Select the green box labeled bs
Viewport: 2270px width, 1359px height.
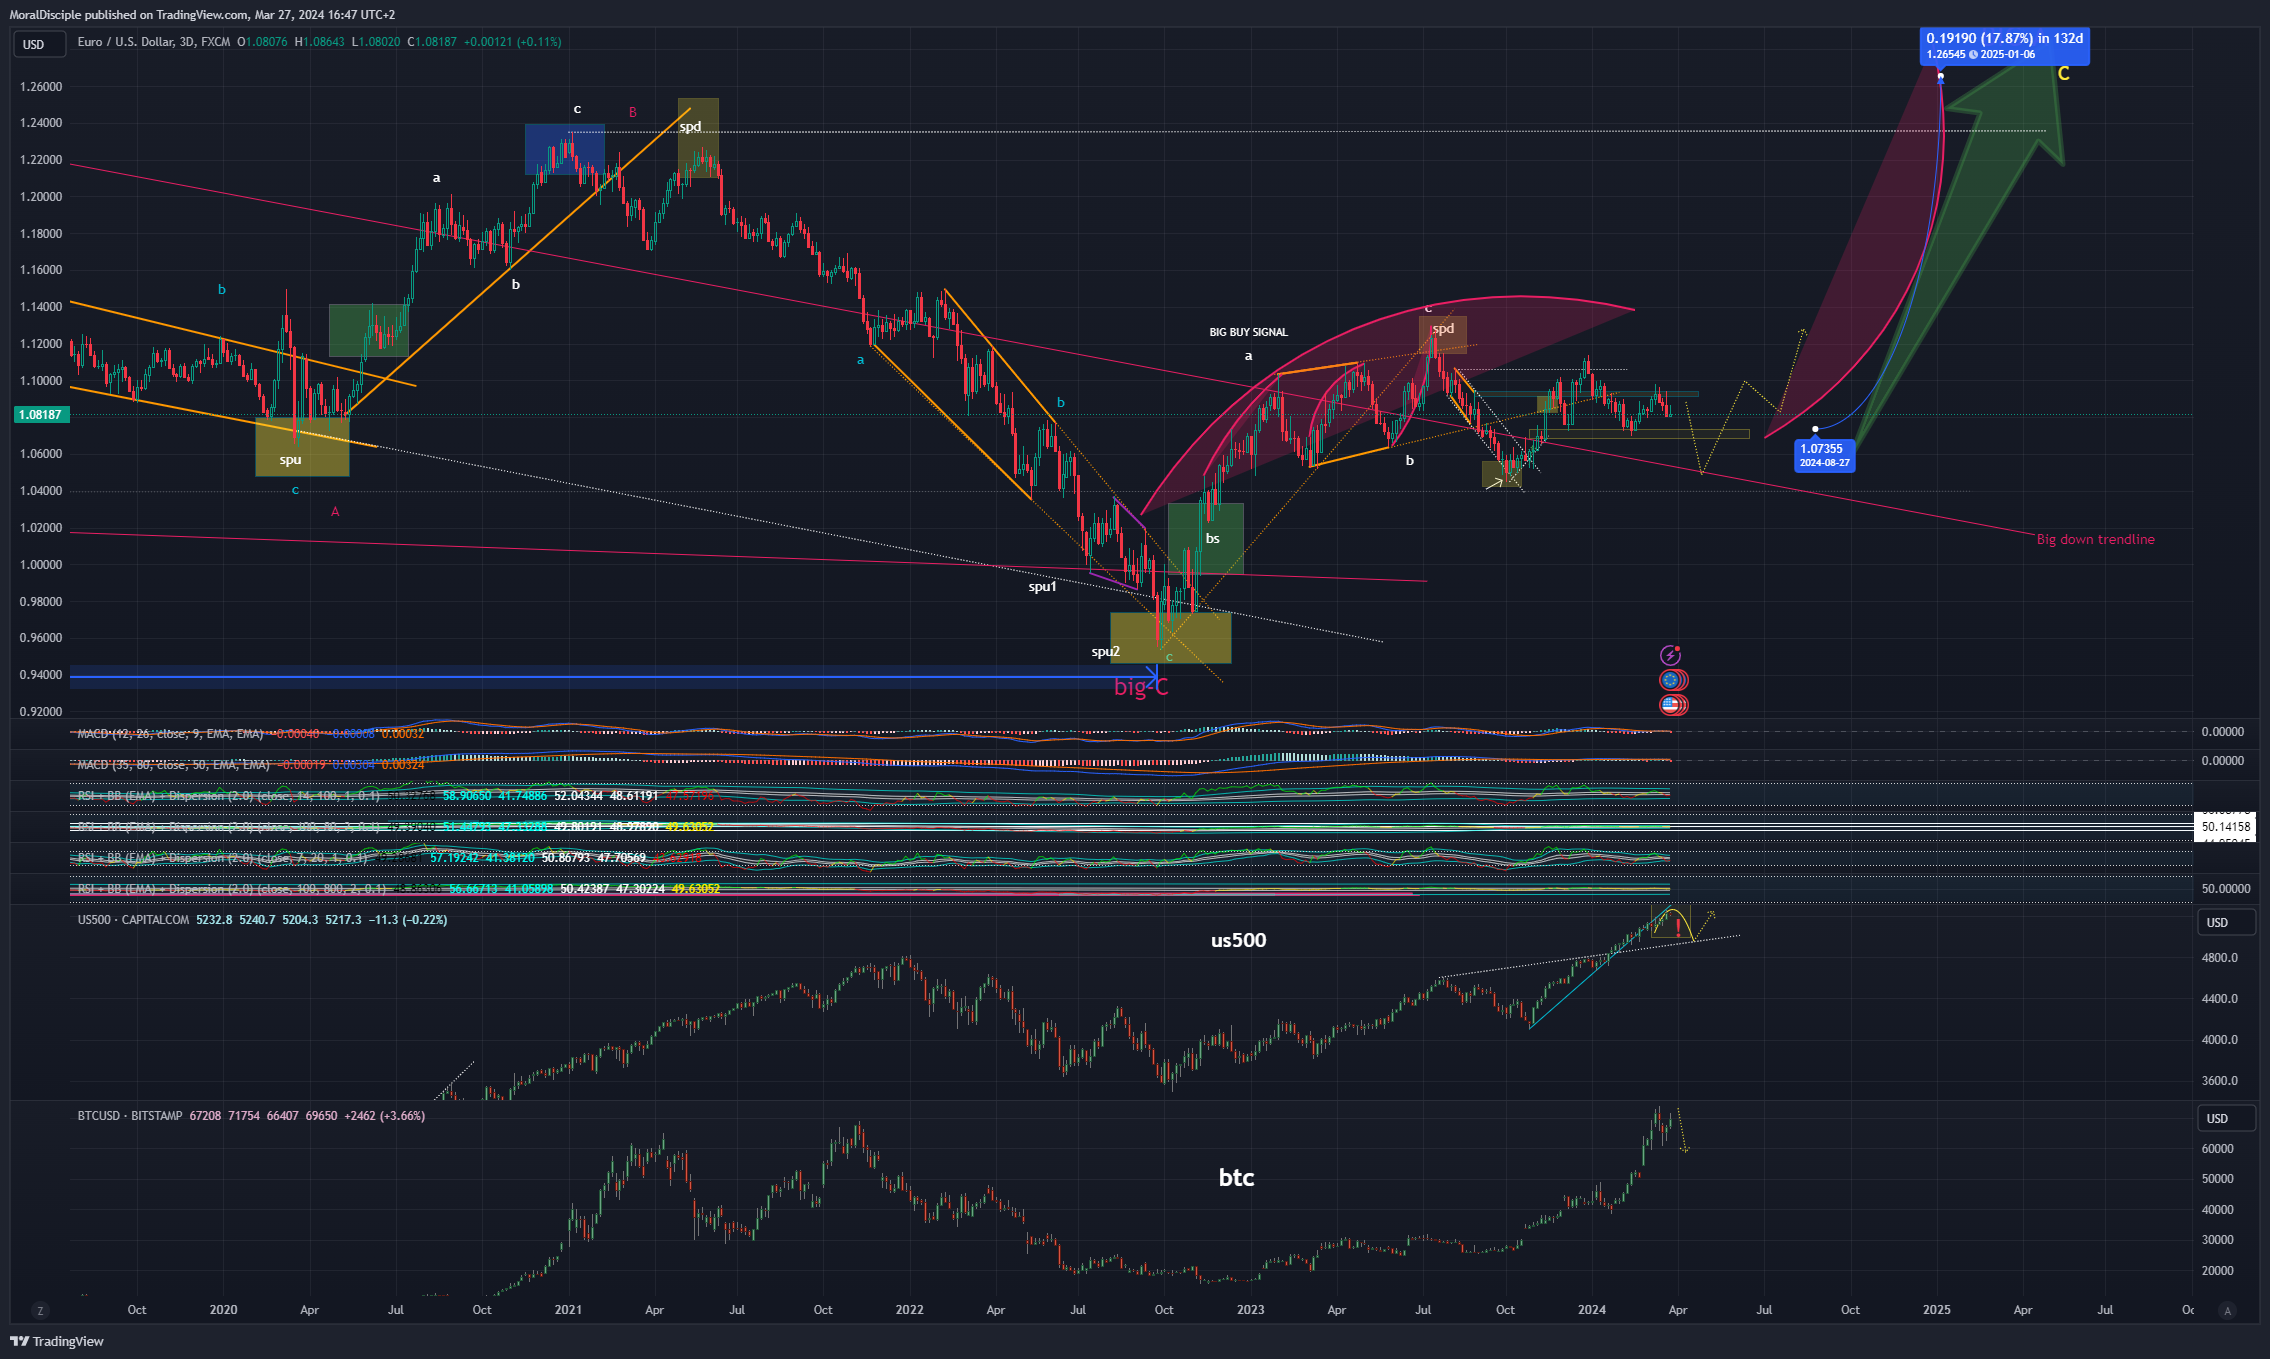(x=1205, y=538)
